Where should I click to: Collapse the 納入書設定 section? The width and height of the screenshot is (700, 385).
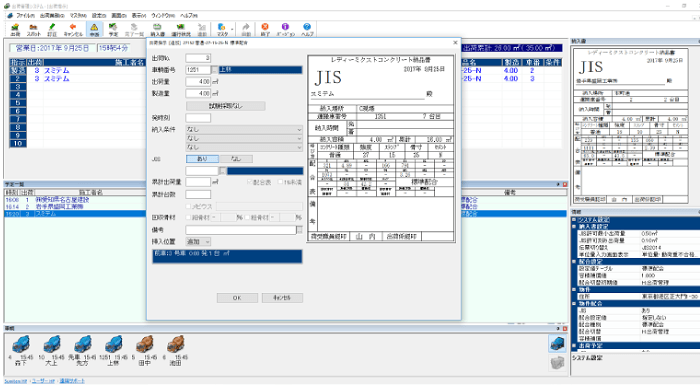(575, 226)
